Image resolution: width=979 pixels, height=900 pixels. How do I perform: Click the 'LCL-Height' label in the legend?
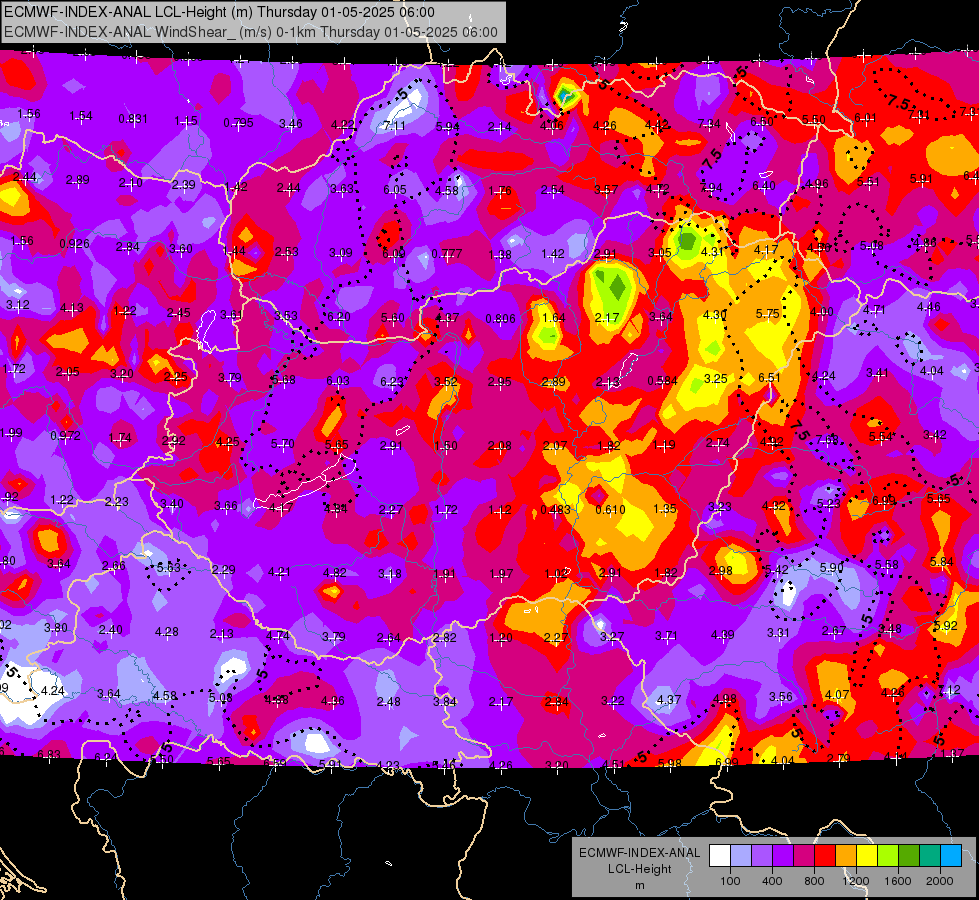tap(639, 869)
